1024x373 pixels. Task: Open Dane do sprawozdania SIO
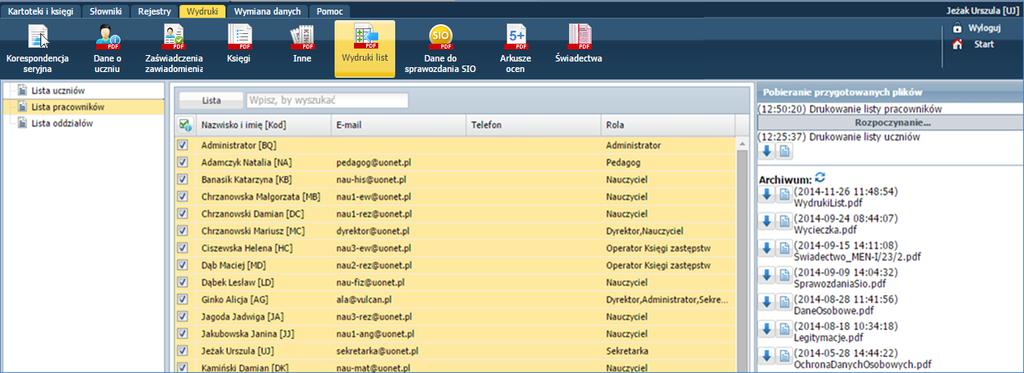coord(441,49)
